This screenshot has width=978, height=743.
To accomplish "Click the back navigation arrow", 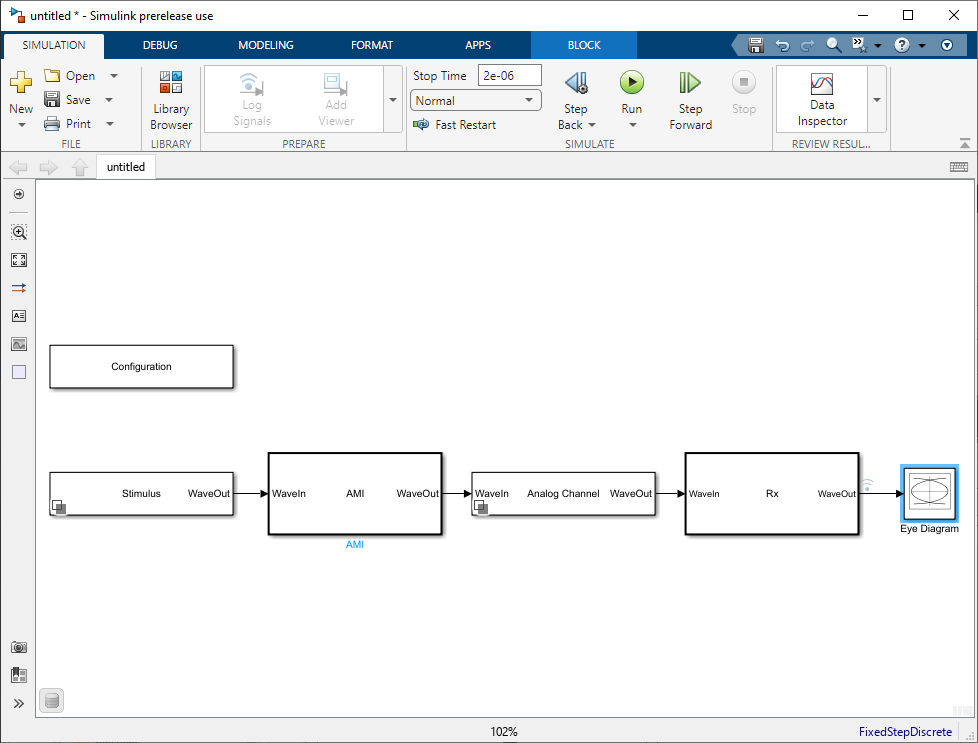I will (x=19, y=167).
